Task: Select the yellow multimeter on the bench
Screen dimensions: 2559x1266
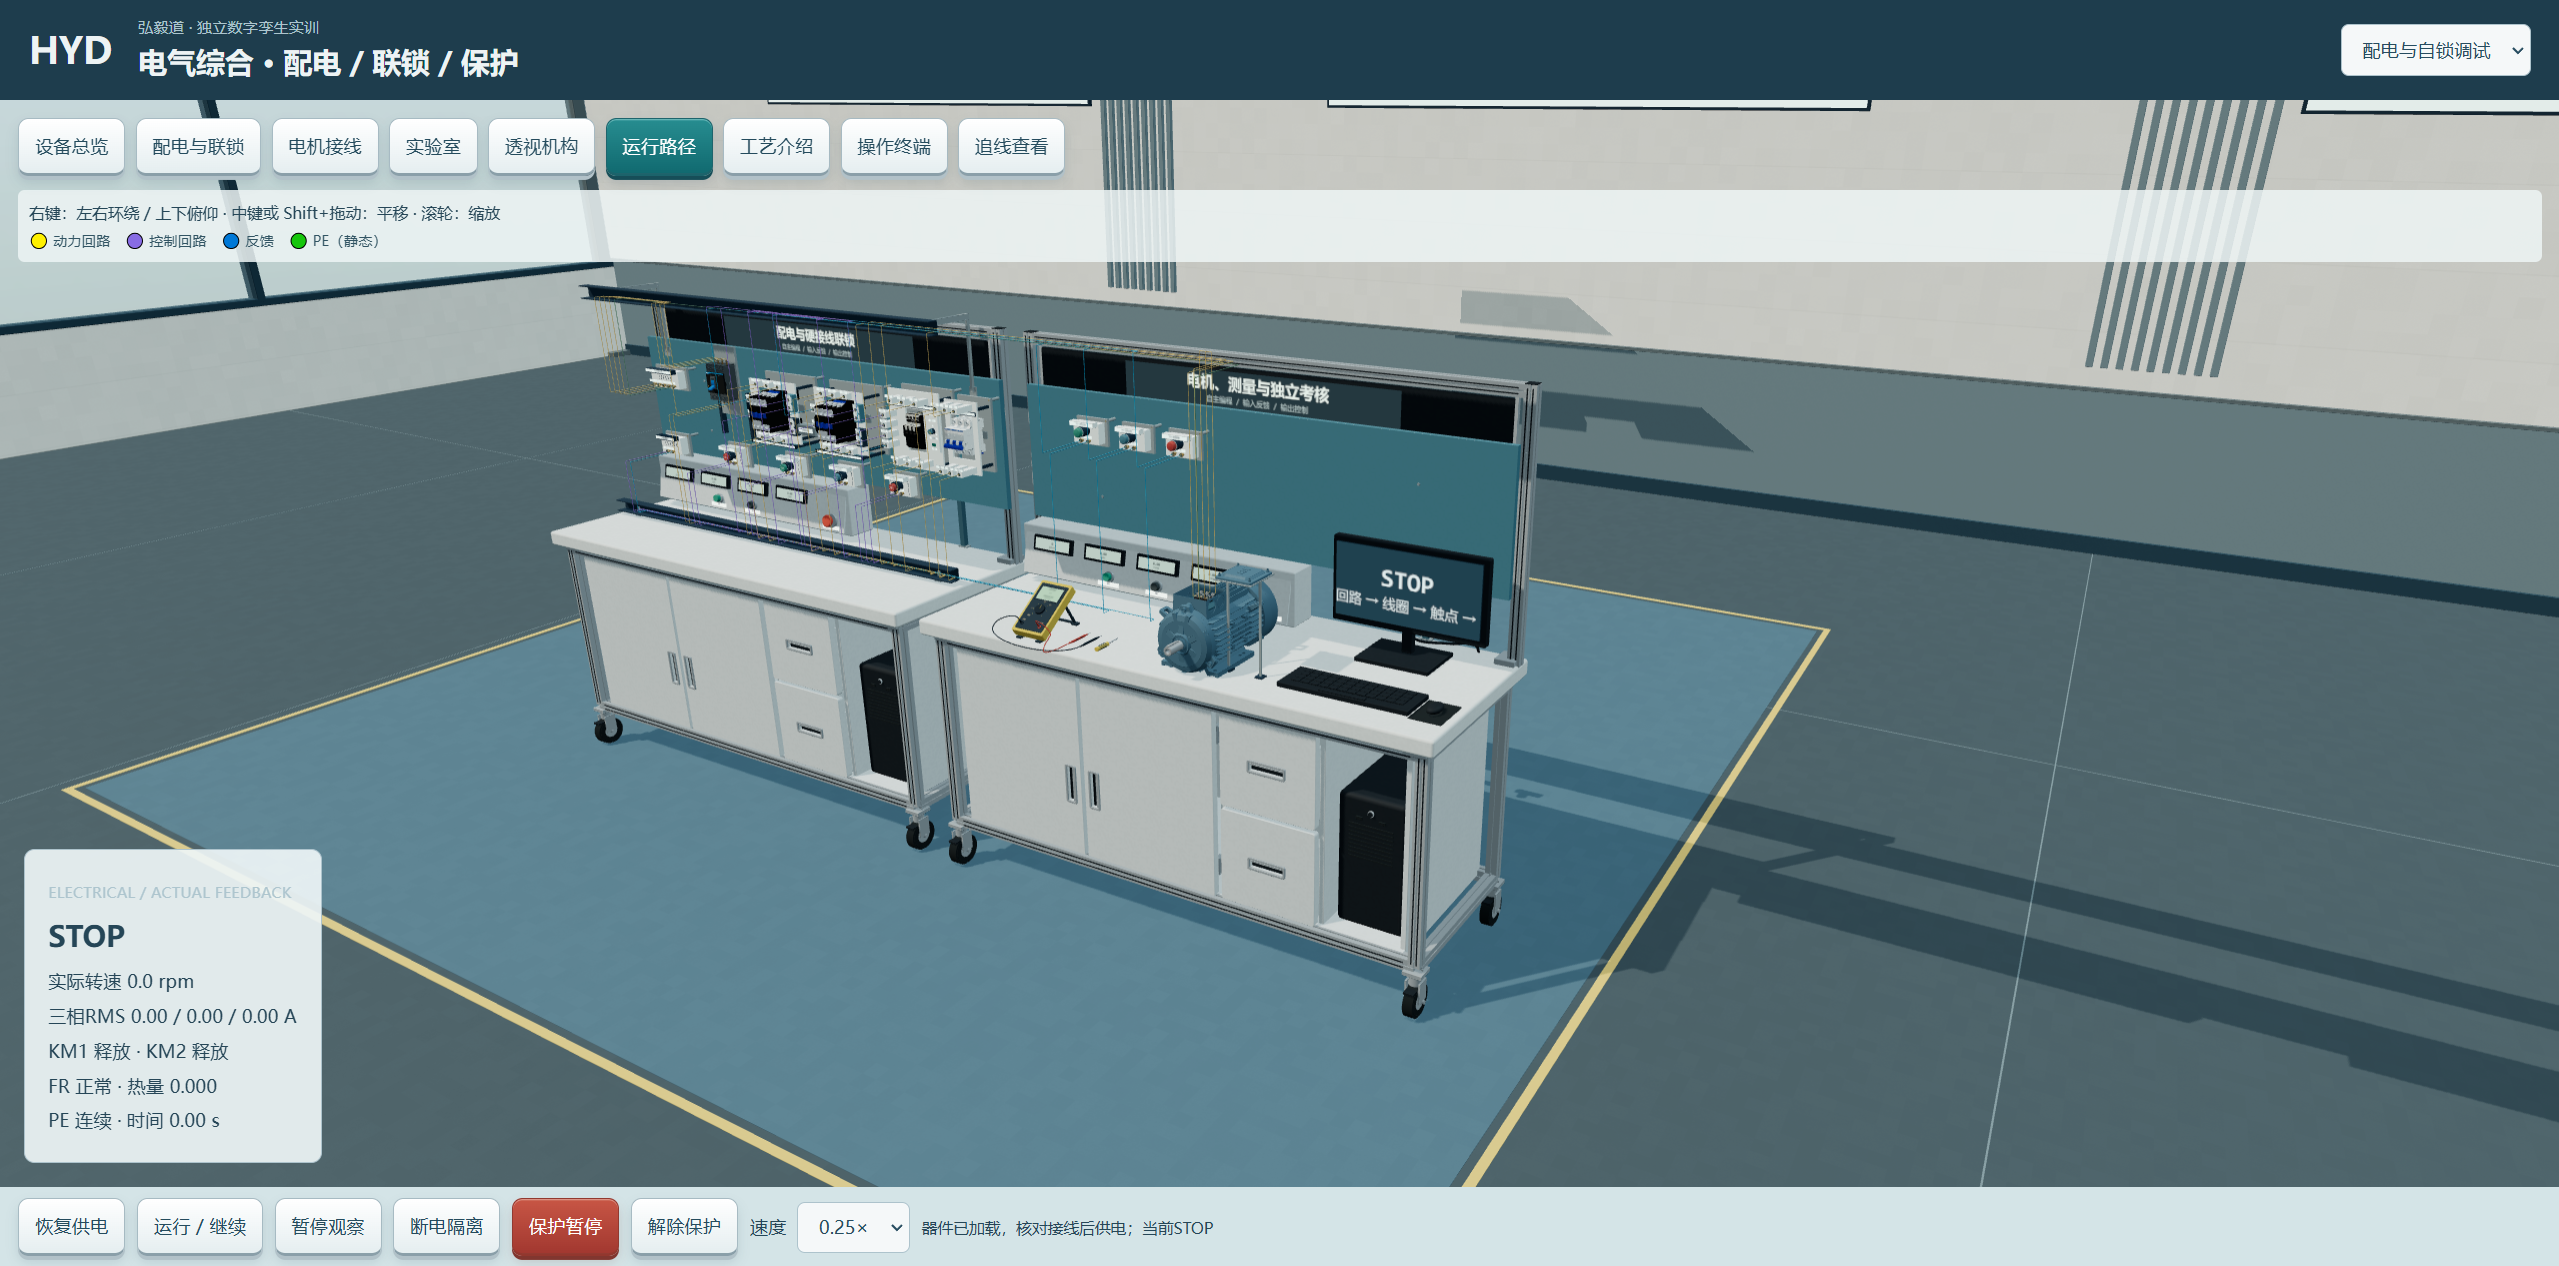Action: (1043, 610)
